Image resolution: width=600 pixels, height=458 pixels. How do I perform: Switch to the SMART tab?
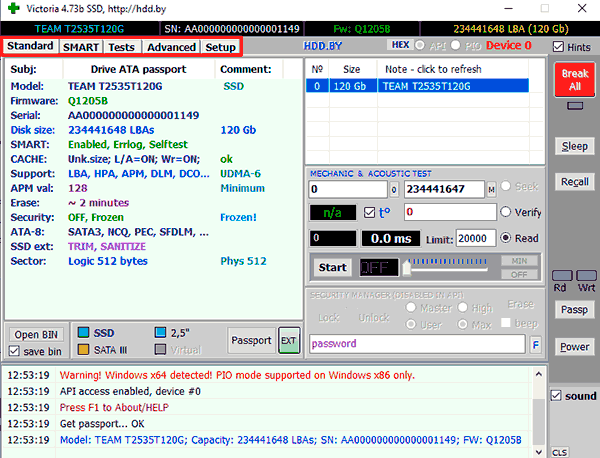(x=81, y=47)
